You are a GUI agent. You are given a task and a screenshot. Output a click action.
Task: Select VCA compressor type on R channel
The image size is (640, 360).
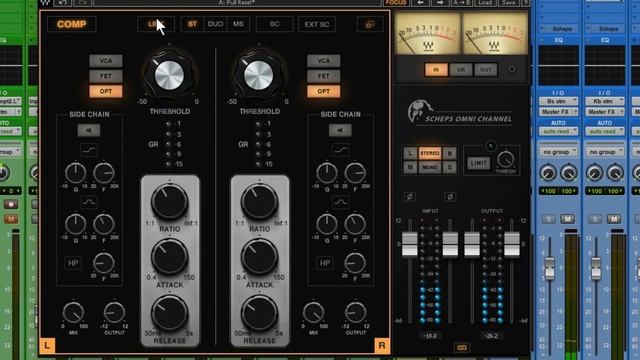(x=323, y=60)
